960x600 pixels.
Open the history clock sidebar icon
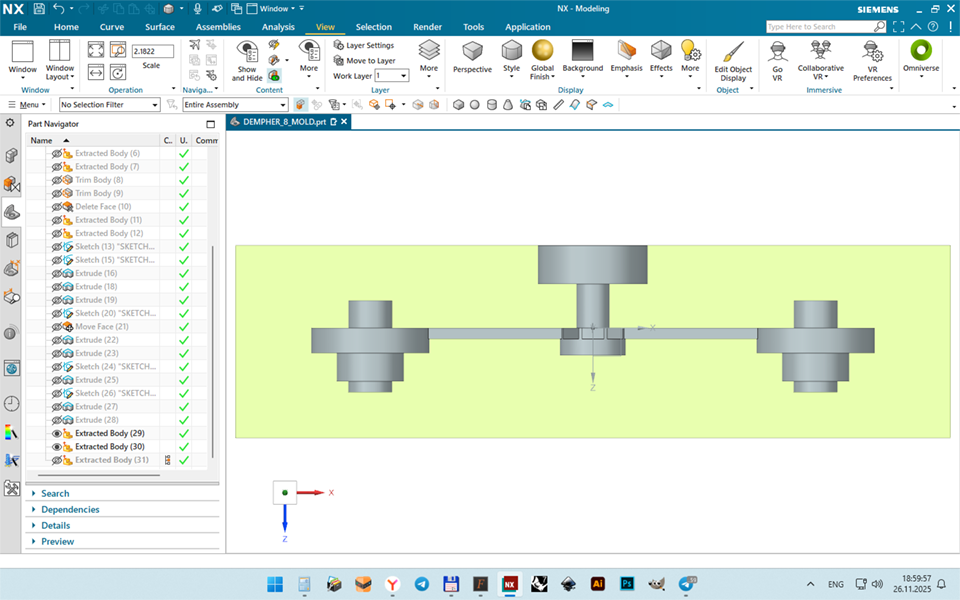11,403
